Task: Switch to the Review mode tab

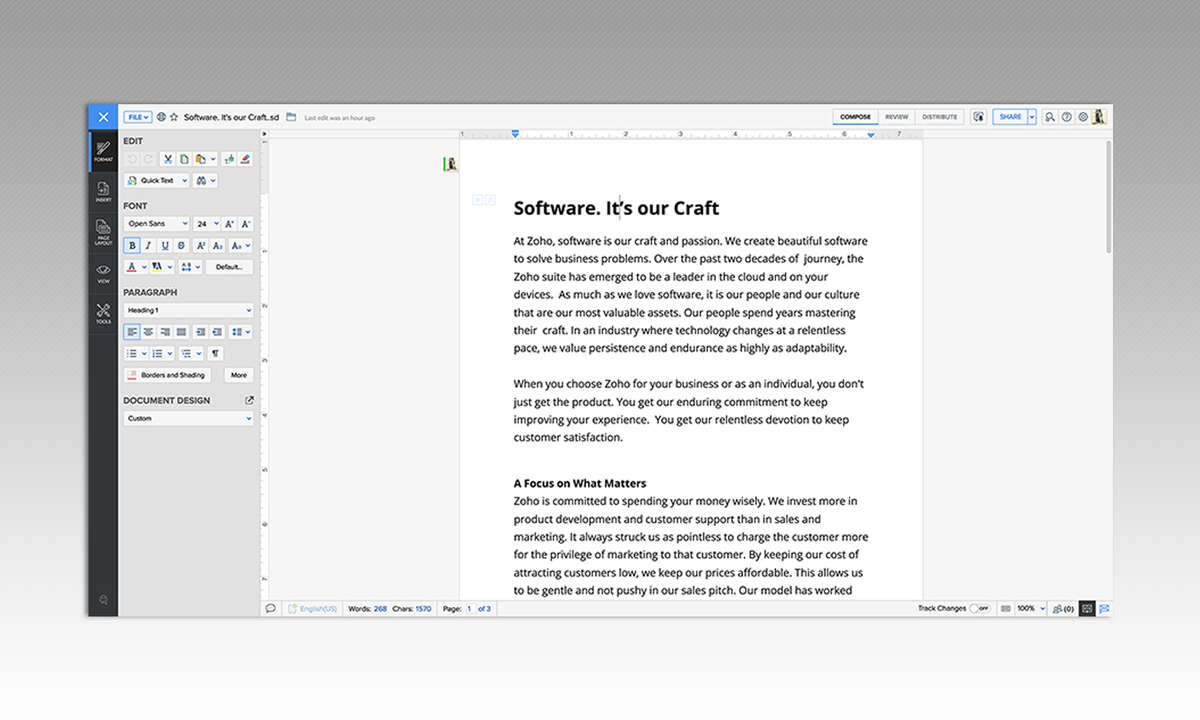Action: tap(897, 117)
